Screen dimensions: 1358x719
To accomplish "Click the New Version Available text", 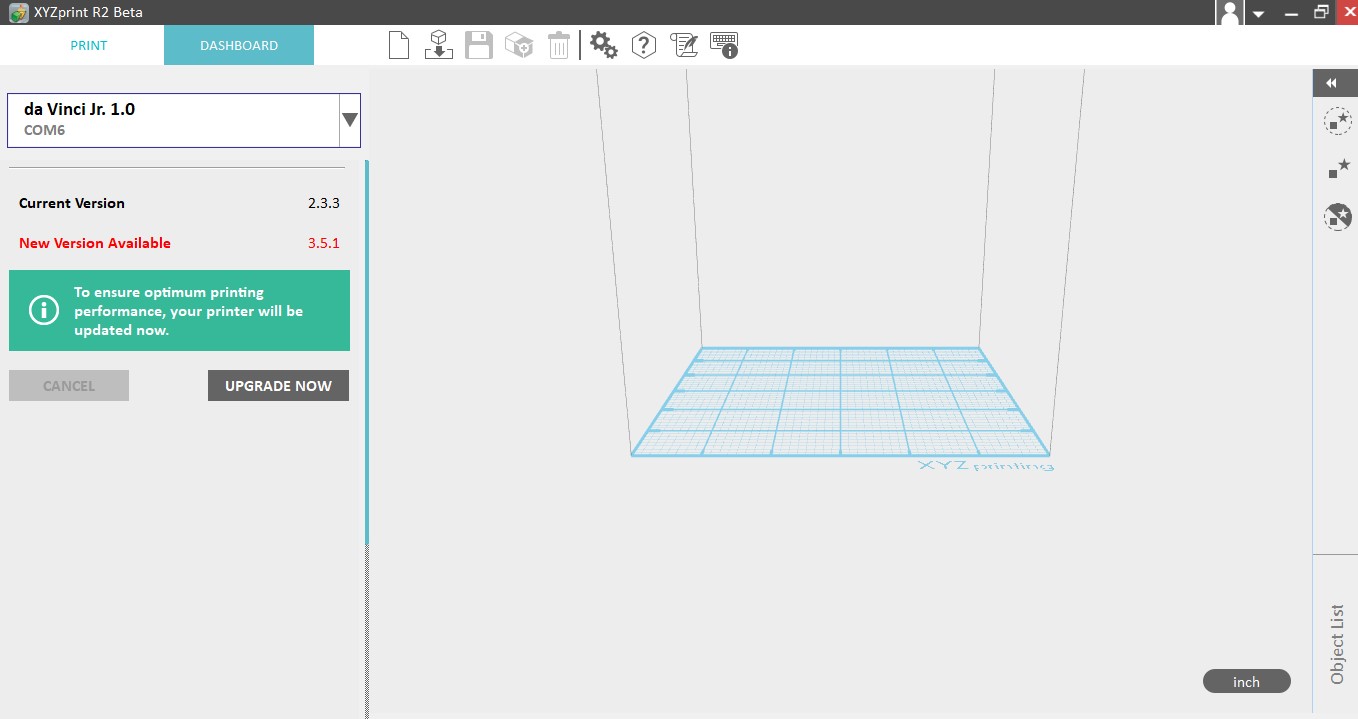I will point(95,243).
